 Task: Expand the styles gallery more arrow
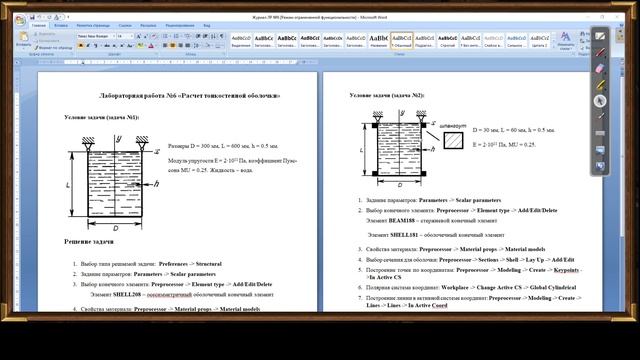553,46
